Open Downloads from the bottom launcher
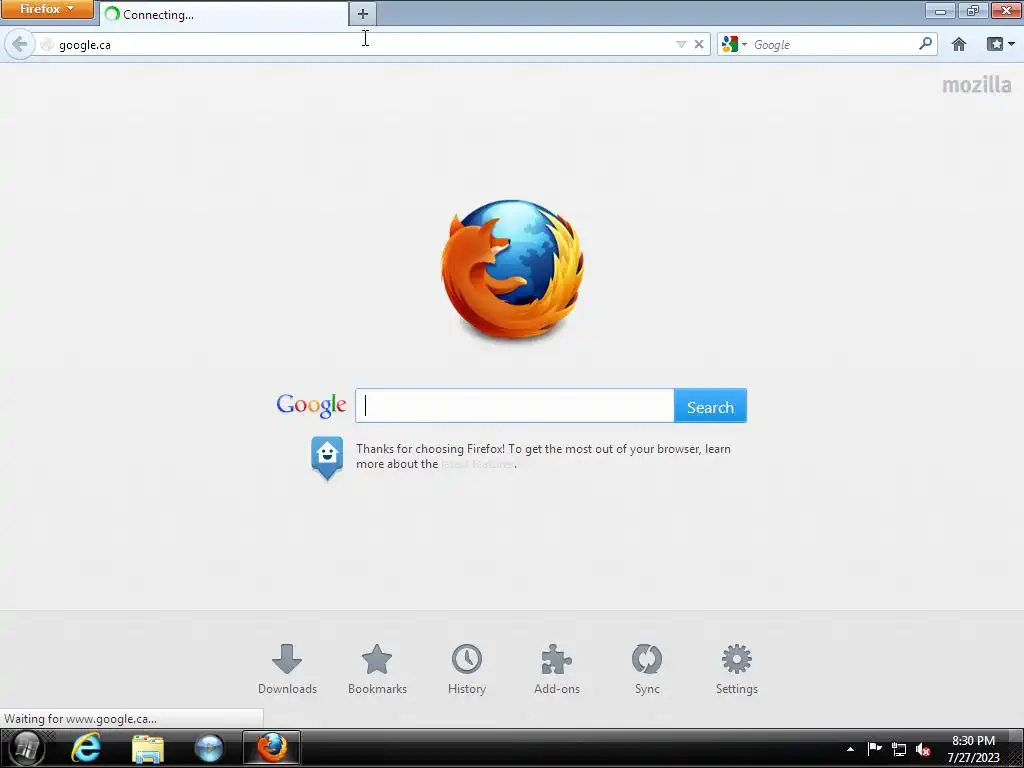This screenshot has height=768, width=1024. point(287,669)
